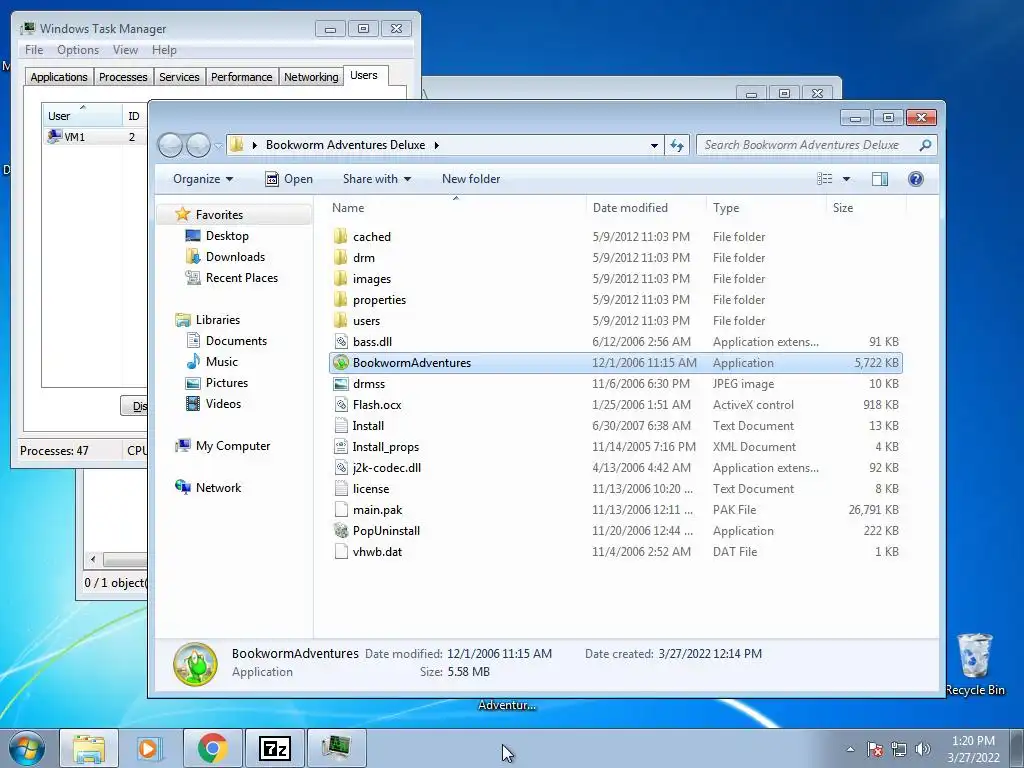Click the taskbar clock showing 1:20 PM
Image resolution: width=1024 pixels, height=768 pixels.
point(973,748)
